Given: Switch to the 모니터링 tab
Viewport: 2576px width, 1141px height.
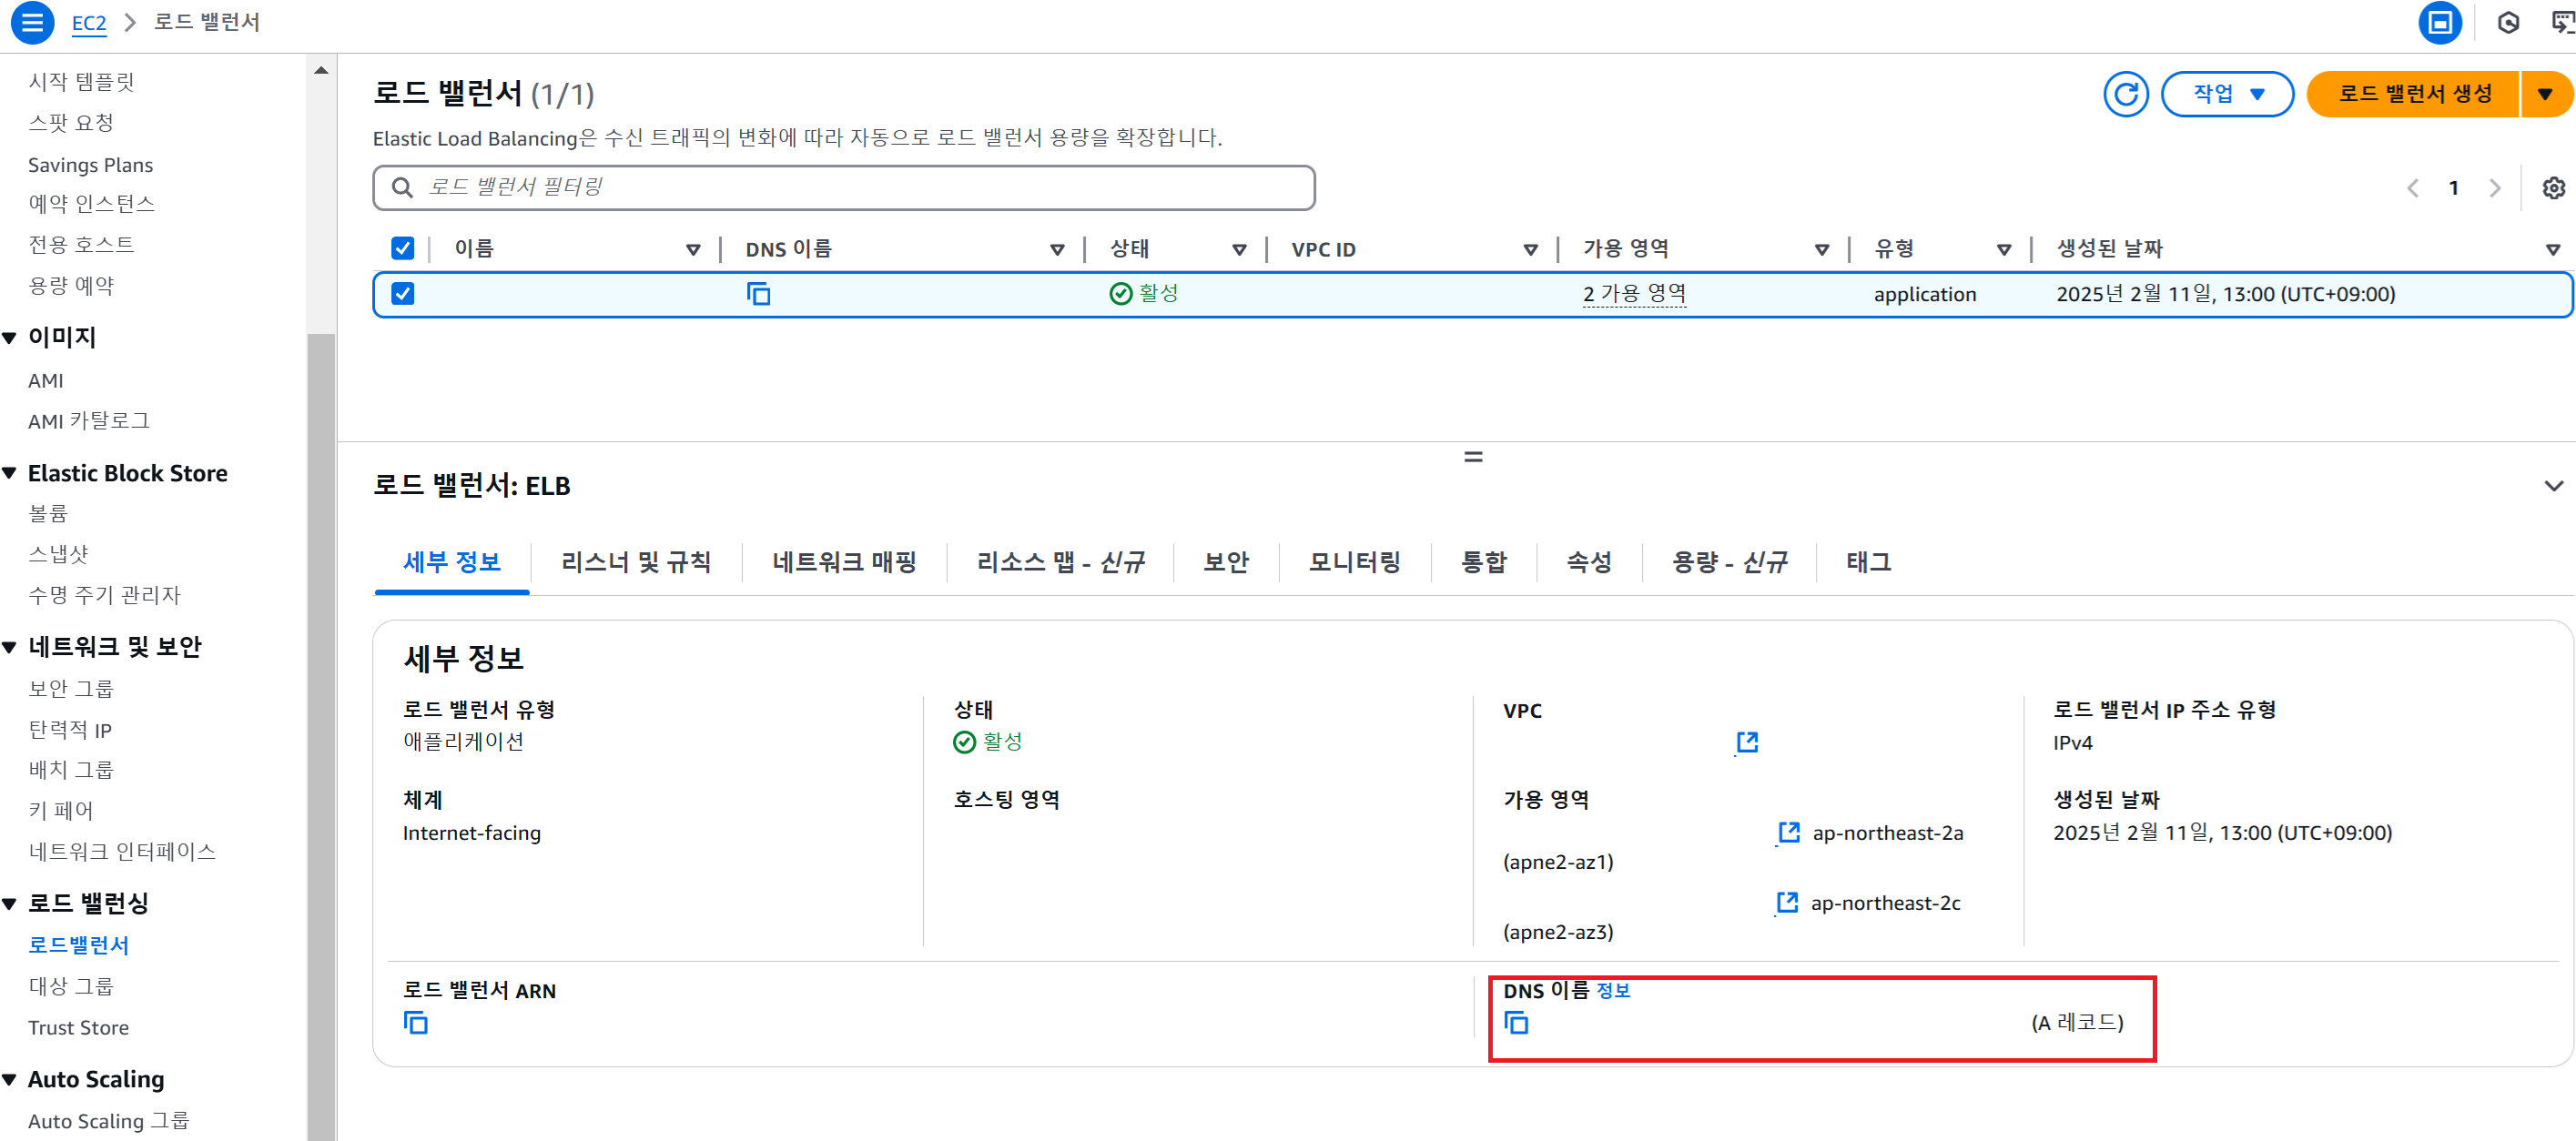Looking at the screenshot, I should tap(1354, 562).
